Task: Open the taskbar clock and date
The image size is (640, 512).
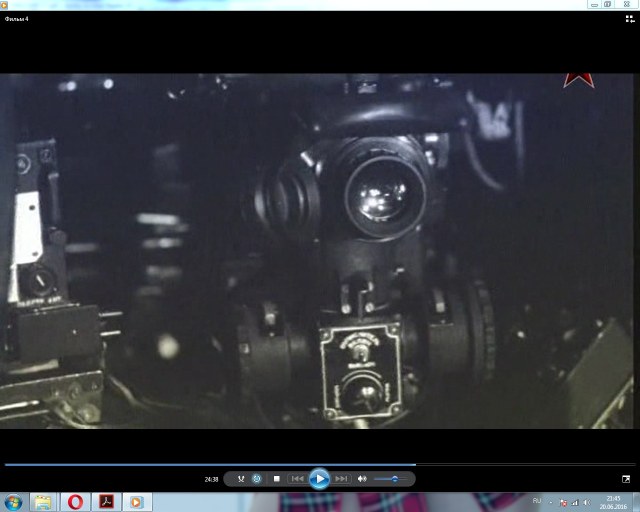Action: (613, 501)
